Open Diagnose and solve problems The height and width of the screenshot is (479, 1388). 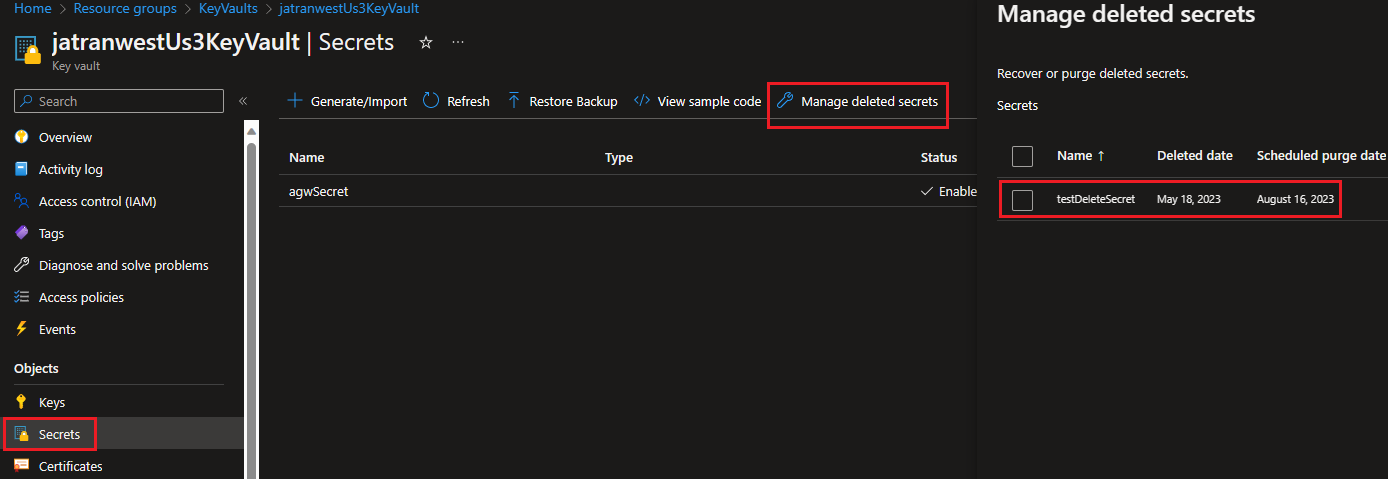point(124,265)
